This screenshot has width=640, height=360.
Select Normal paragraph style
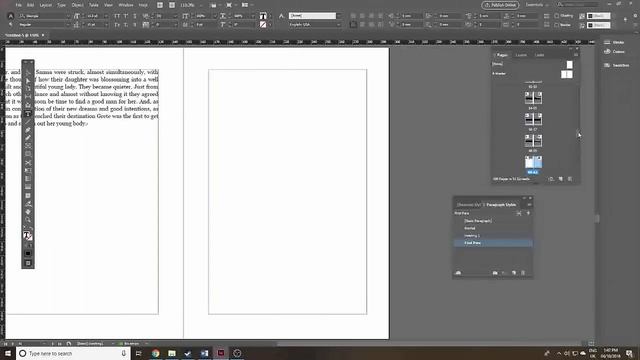point(493,228)
